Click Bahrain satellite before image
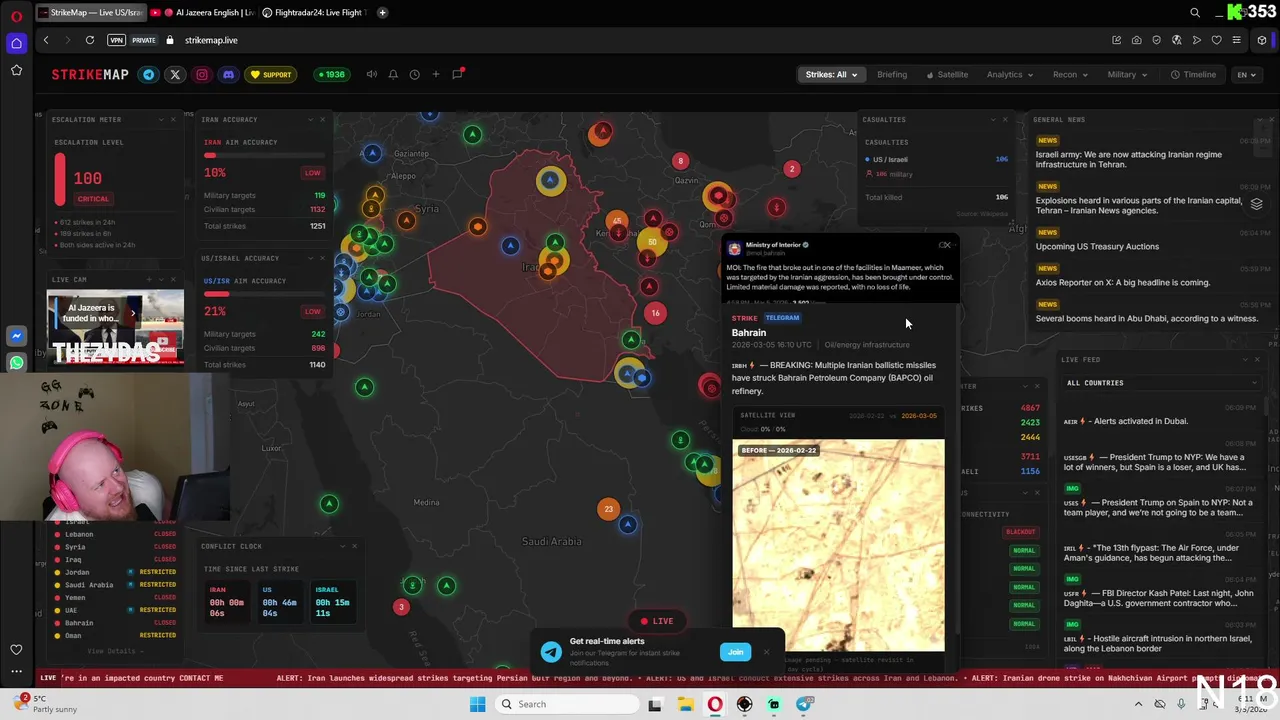1280x720 pixels. pyautogui.click(x=838, y=545)
